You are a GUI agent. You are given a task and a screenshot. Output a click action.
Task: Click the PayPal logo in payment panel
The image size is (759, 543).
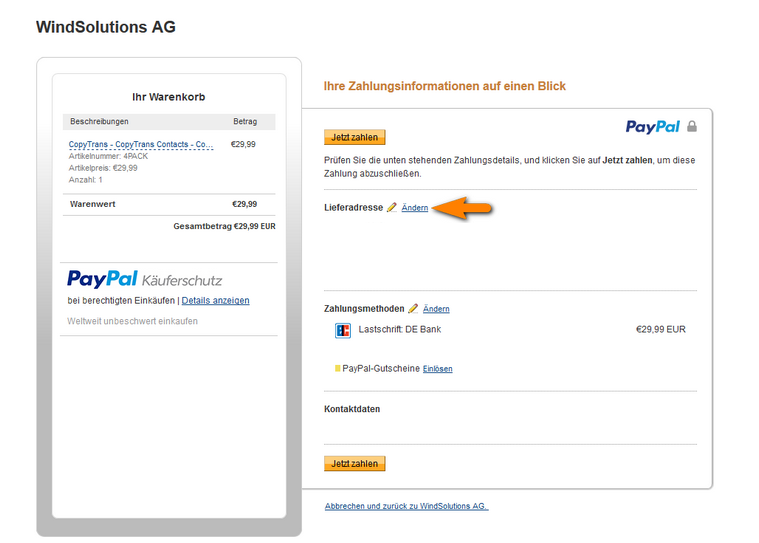(653, 126)
